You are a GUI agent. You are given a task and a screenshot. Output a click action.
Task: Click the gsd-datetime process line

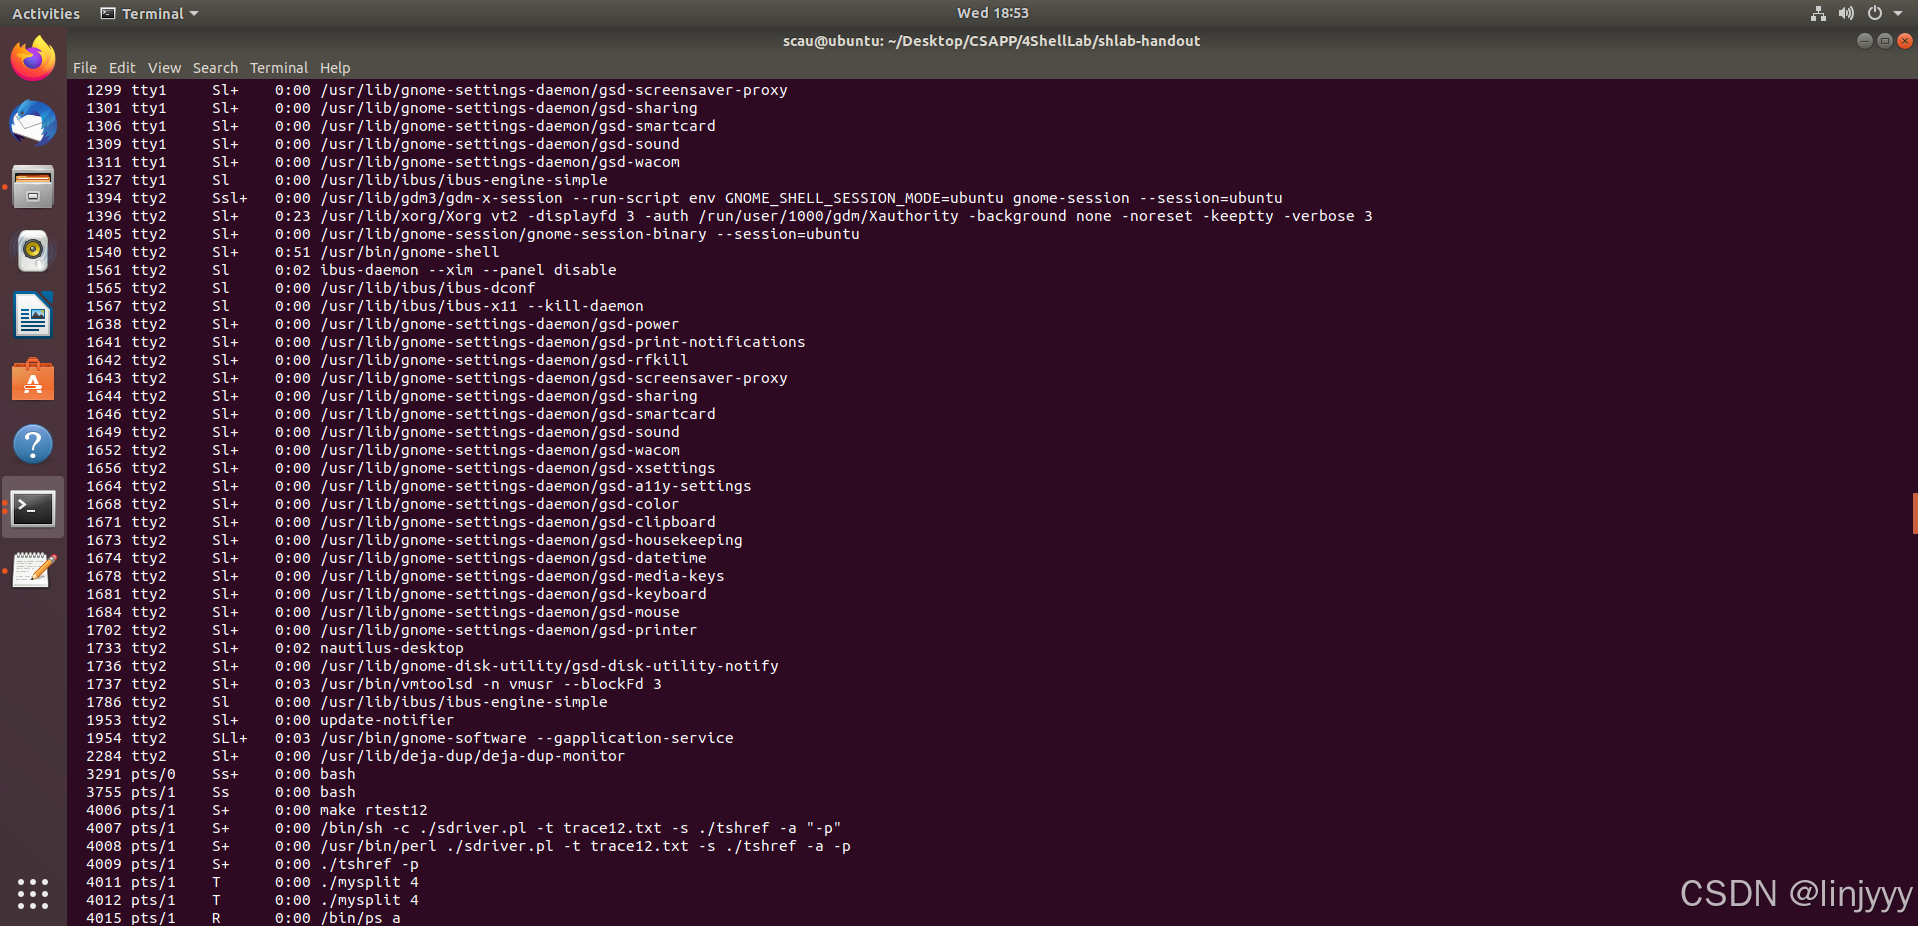(x=396, y=558)
